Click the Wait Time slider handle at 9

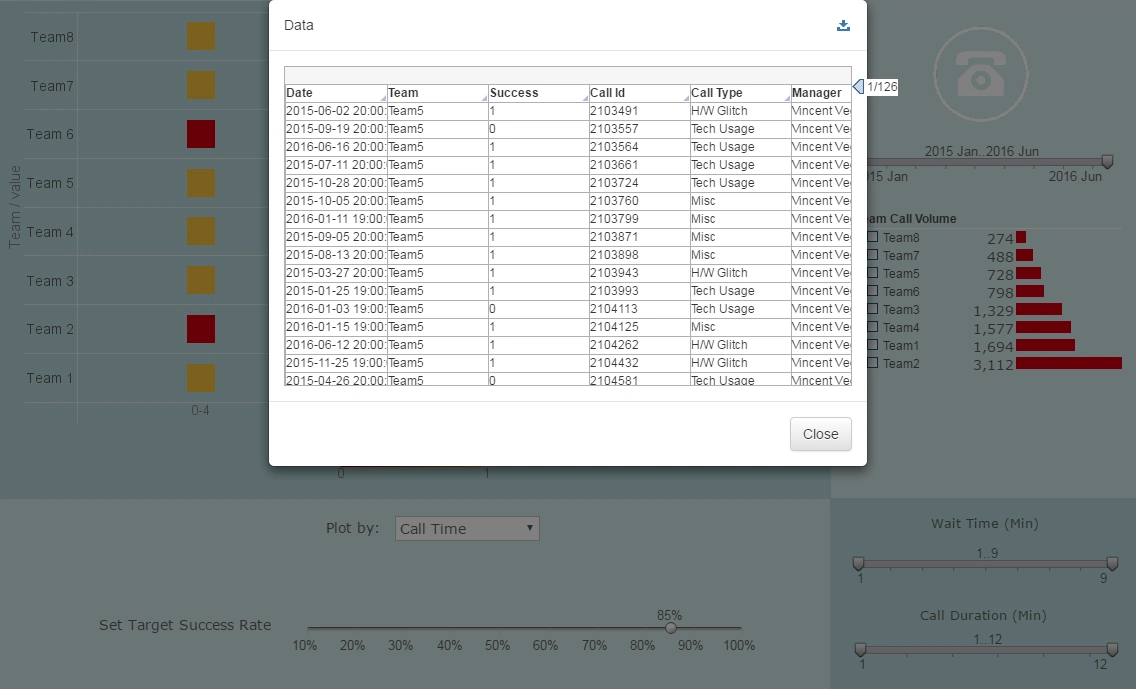pos(1112,563)
